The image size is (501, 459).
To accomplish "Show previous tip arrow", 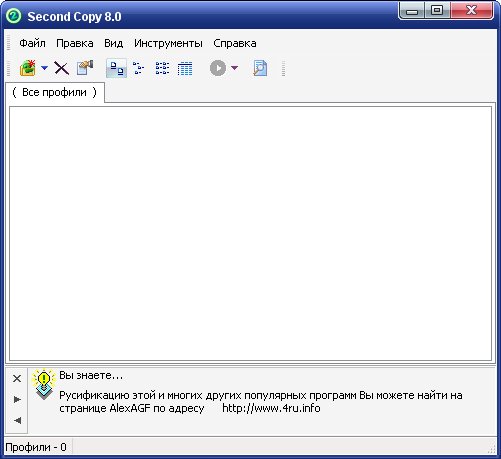I will pyautogui.click(x=17, y=420).
